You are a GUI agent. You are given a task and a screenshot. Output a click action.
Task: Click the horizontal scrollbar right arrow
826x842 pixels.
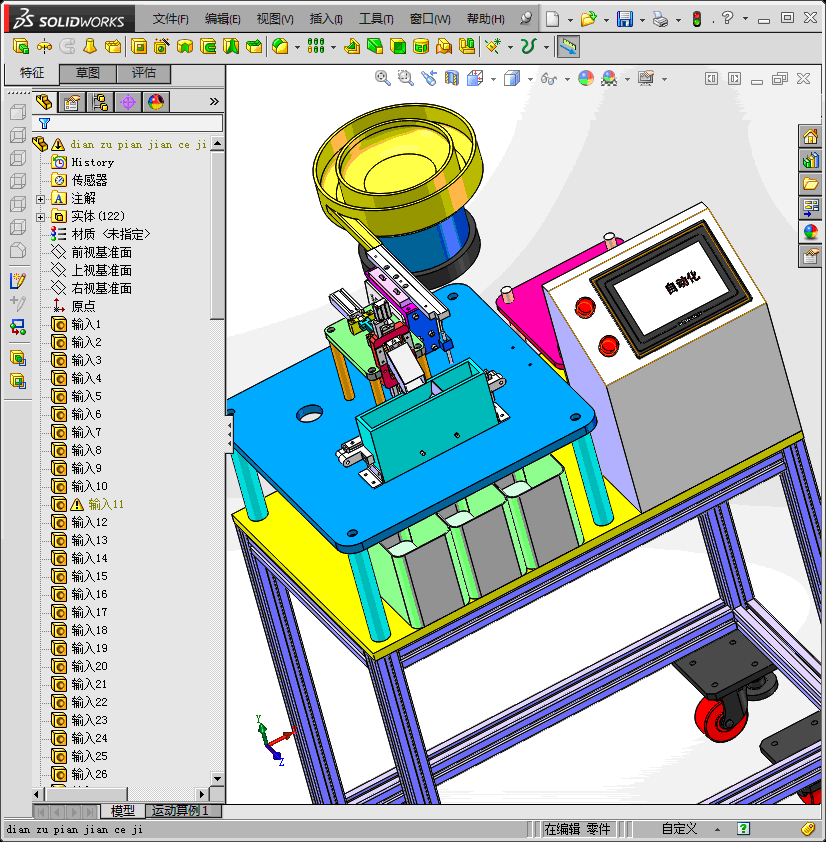click(x=202, y=794)
